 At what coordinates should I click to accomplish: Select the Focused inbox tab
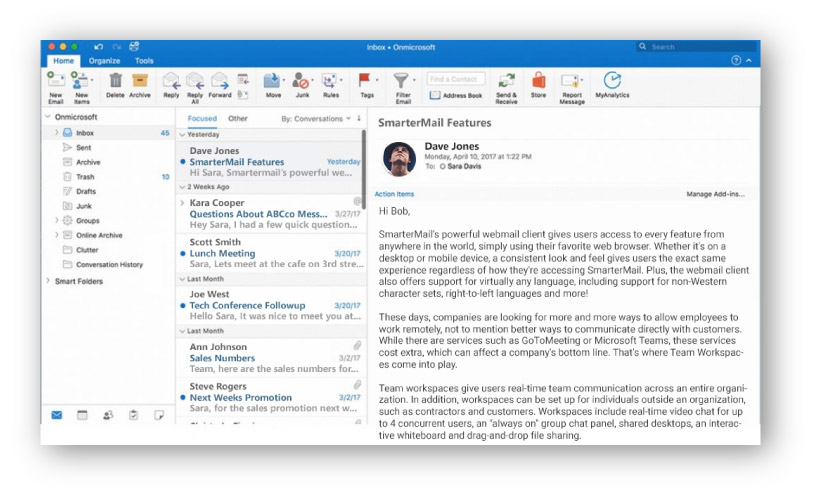tap(202, 119)
